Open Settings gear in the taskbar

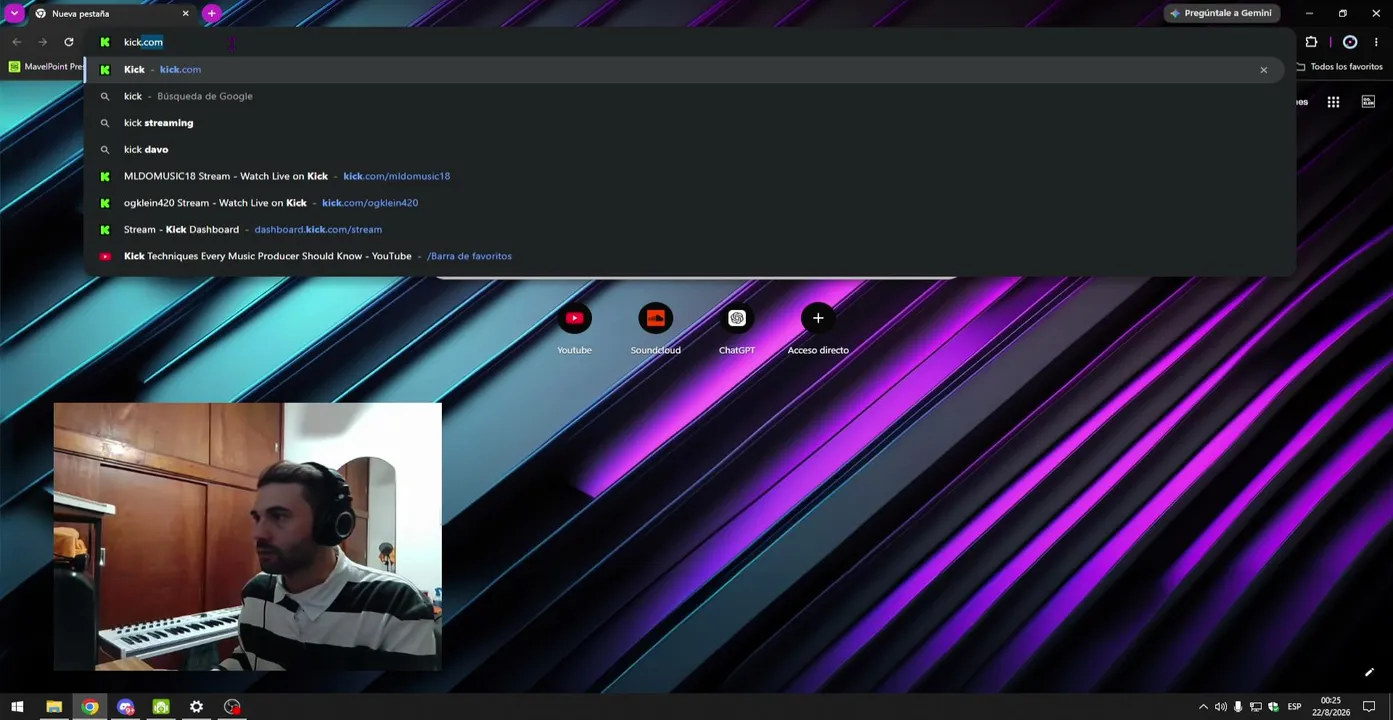pos(197,707)
